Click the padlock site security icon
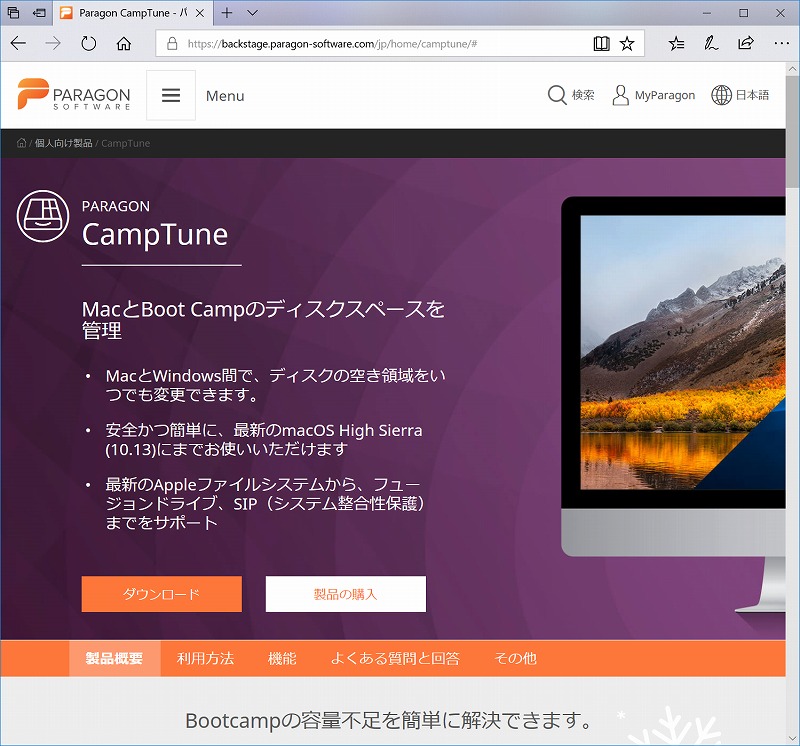Viewport: 800px width, 746px height. [172, 43]
